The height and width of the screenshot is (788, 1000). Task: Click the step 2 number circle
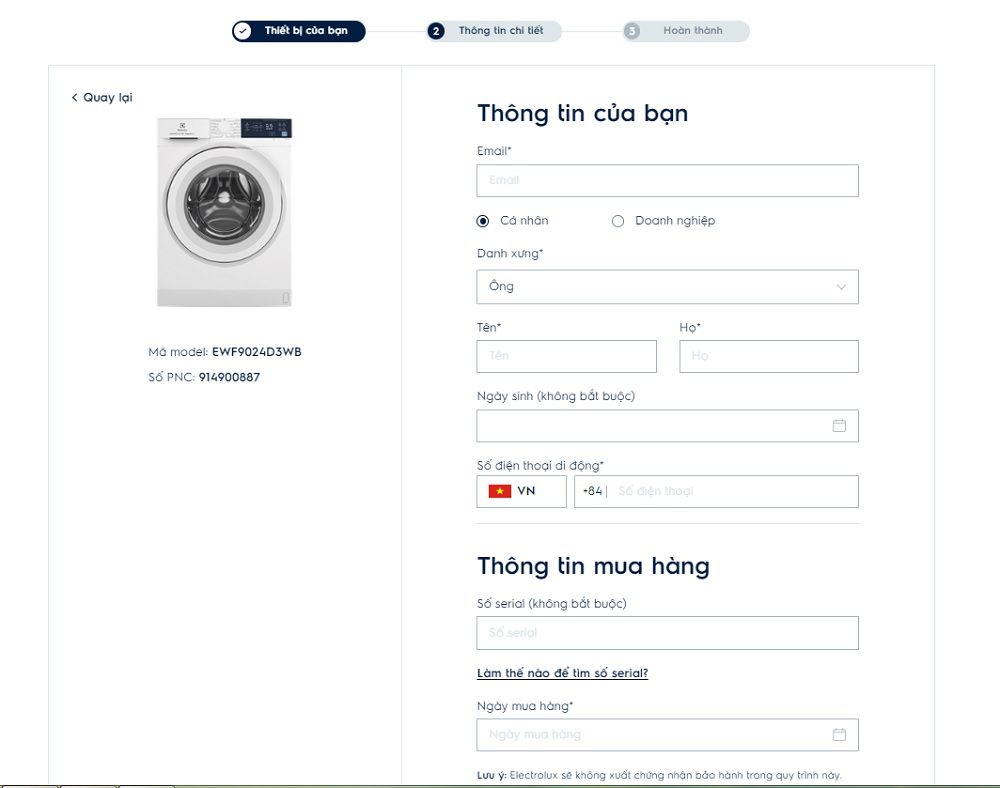point(436,31)
